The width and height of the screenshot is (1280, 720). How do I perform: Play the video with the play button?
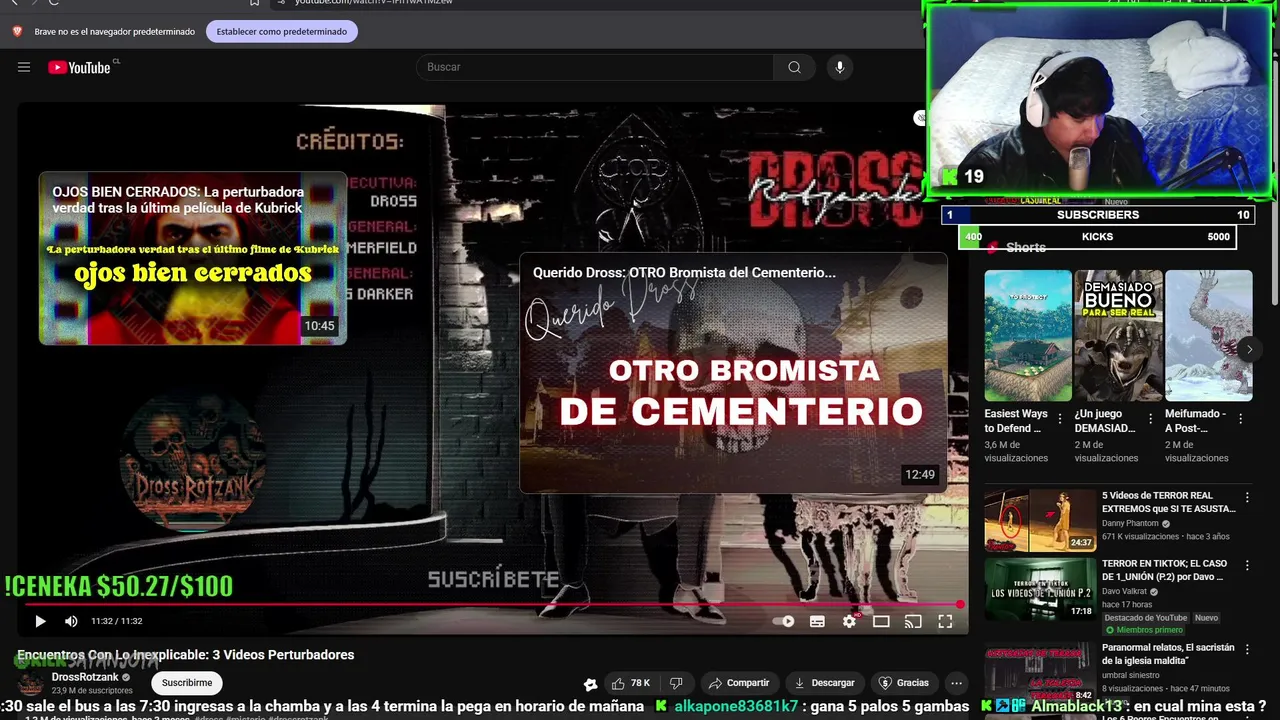tap(40, 621)
